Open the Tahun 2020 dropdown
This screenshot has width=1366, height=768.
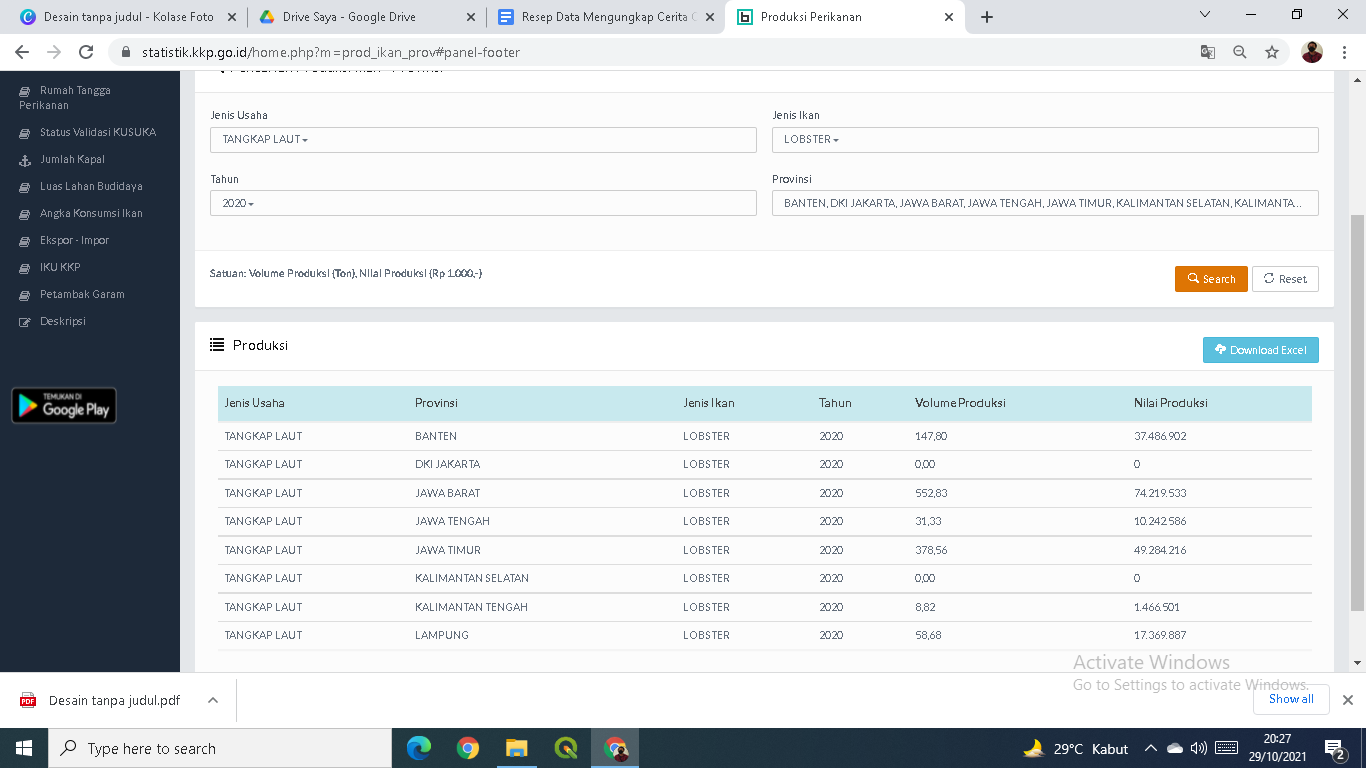483,203
